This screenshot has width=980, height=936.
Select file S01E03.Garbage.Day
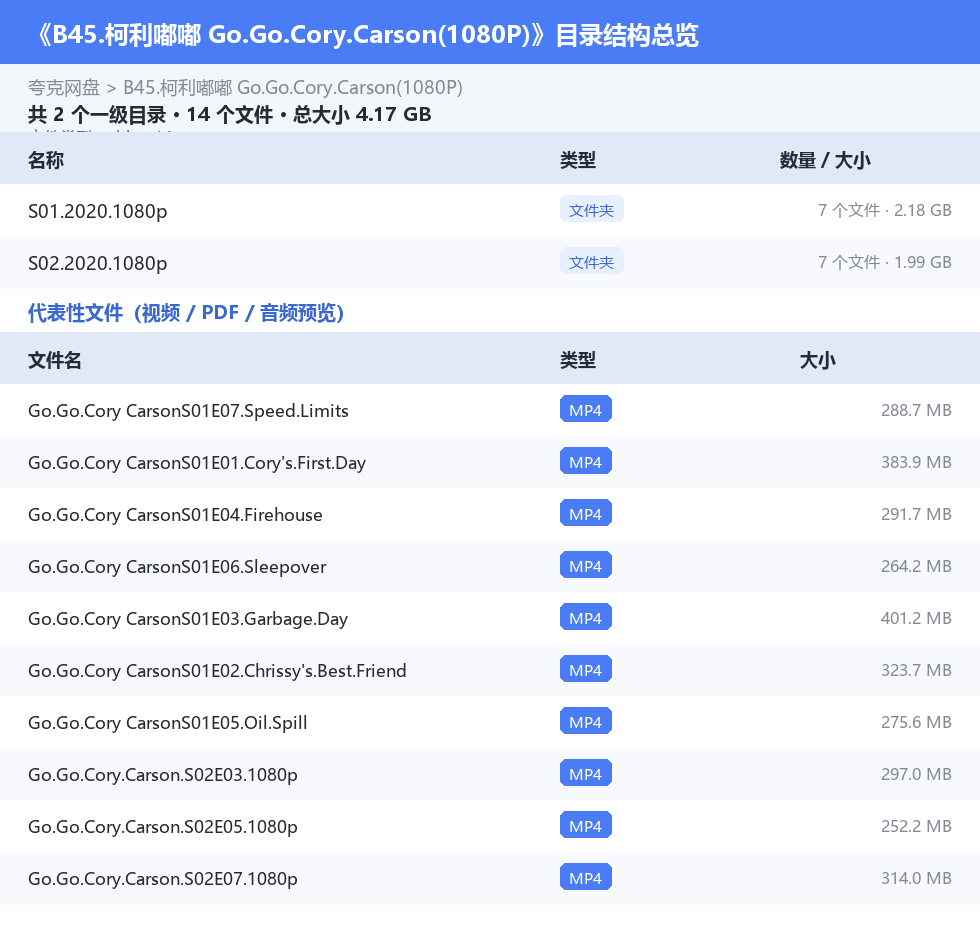[x=188, y=618]
